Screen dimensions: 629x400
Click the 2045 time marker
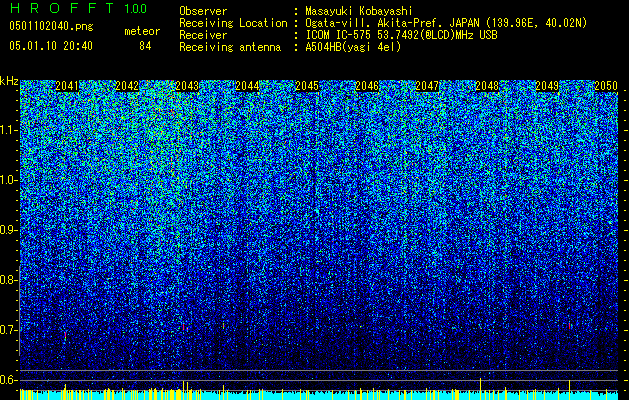point(307,86)
